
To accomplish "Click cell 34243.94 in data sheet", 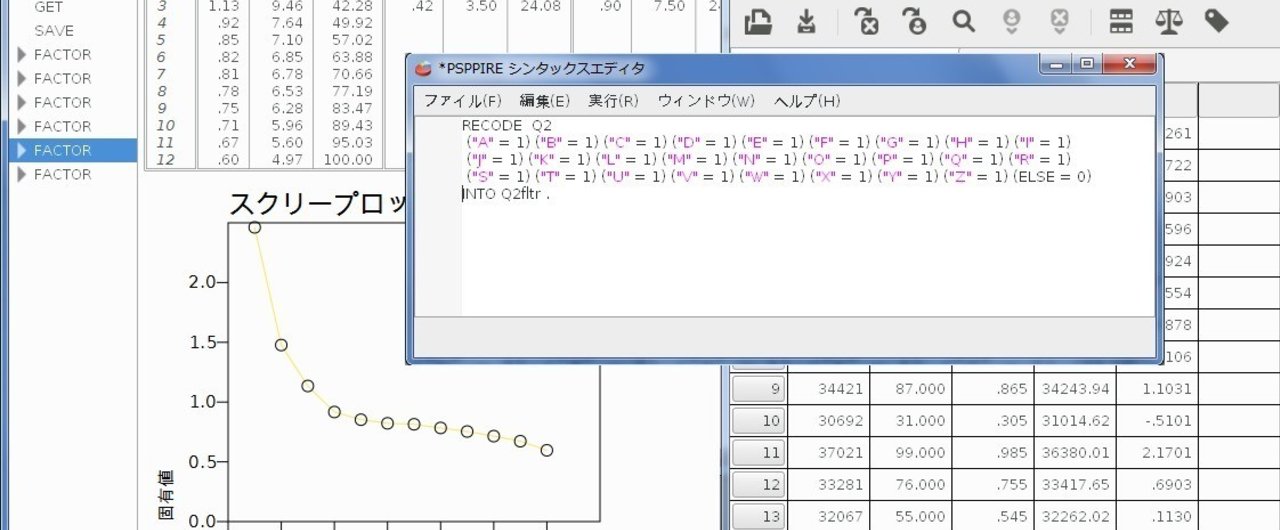I will [x=1075, y=388].
